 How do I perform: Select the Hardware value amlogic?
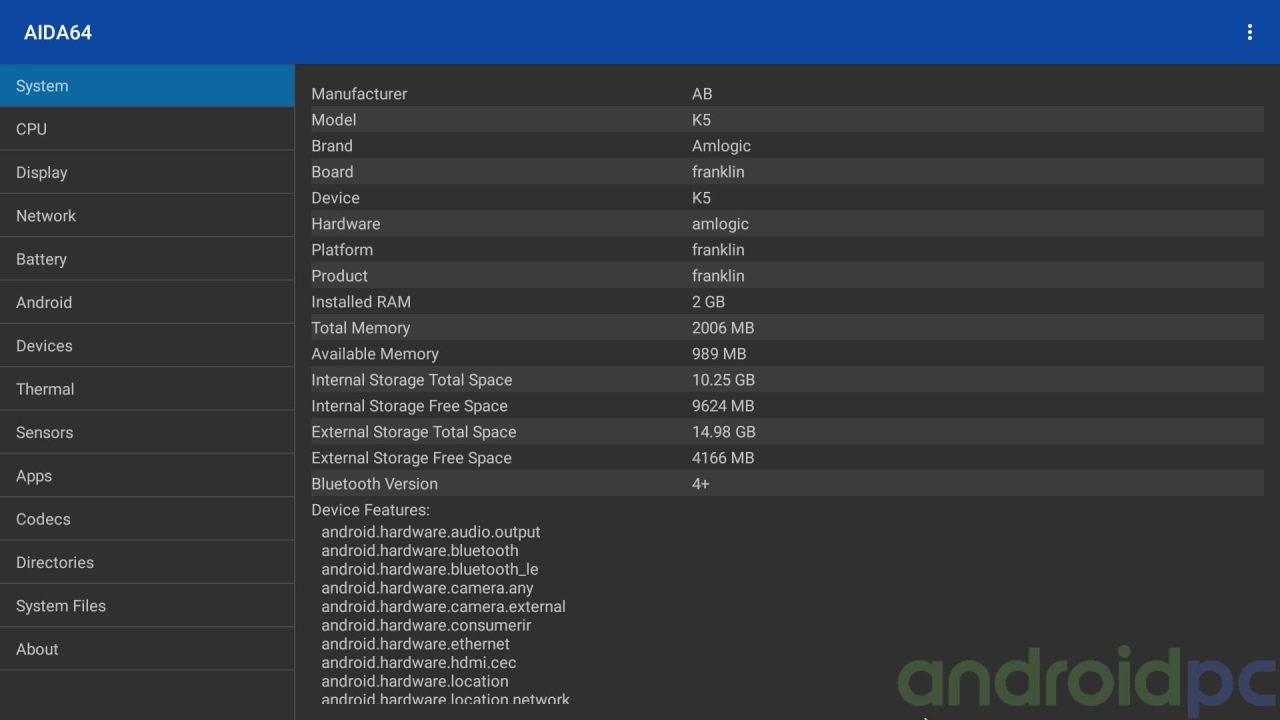(x=720, y=224)
